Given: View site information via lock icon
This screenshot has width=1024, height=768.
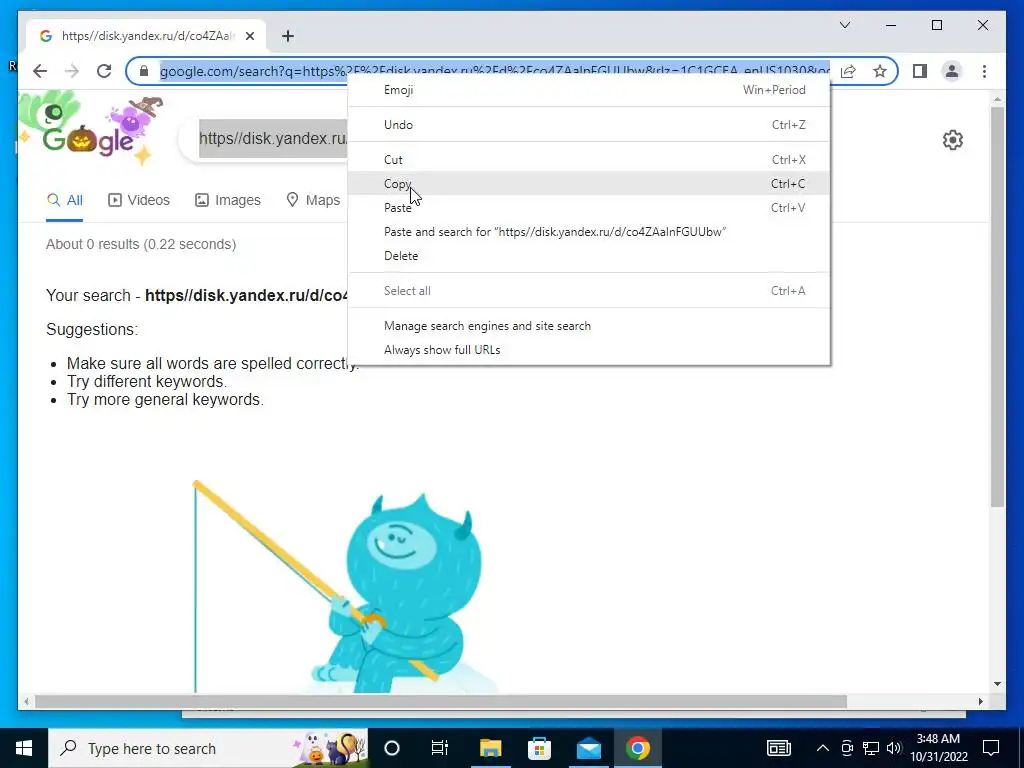Looking at the screenshot, I should tap(144, 71).
